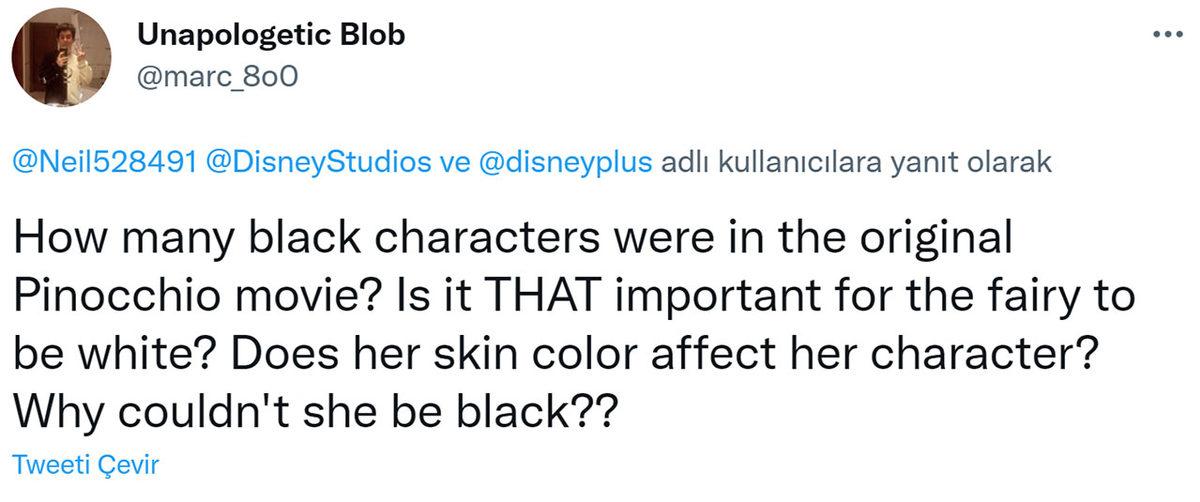The height and width of the screenshot is (502, 1200).
Task: Click the "adlı kullanıcılara yanıt olarak" reply text
Action: click(x=856, y=164)
